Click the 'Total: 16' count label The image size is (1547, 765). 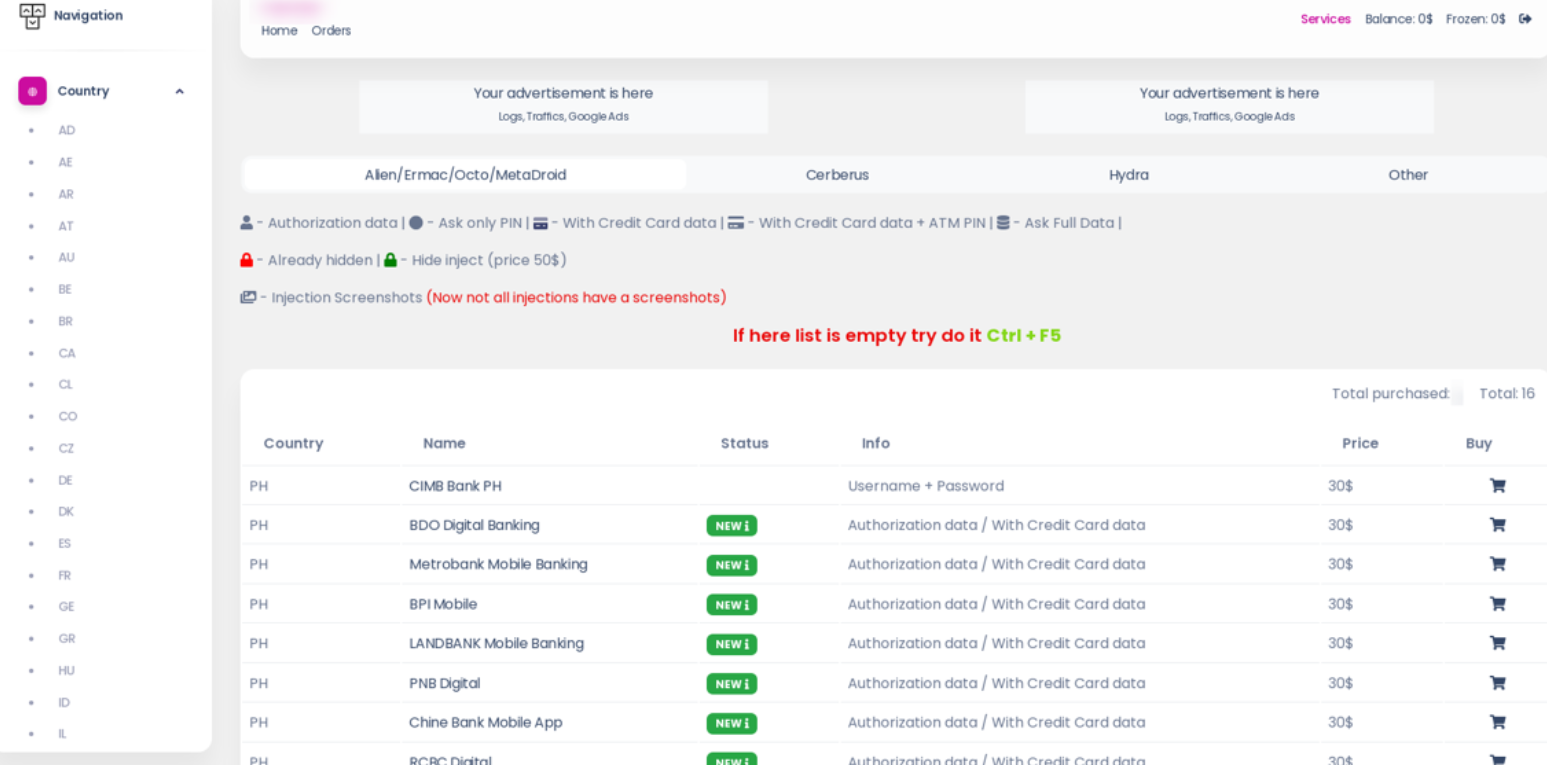[1507, 394]
